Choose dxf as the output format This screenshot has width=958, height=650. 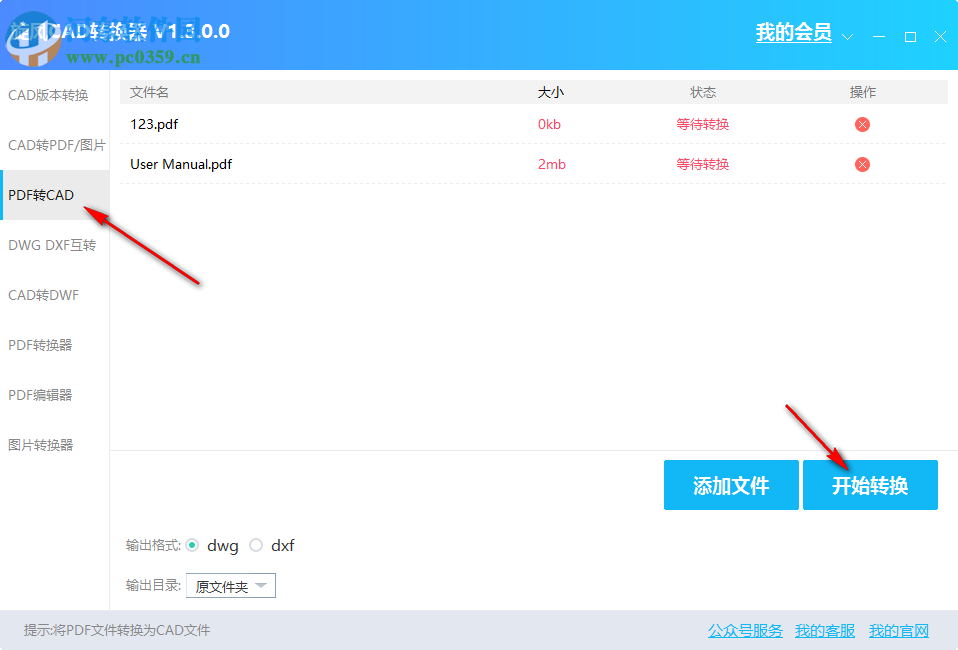[x=256, y=545]
